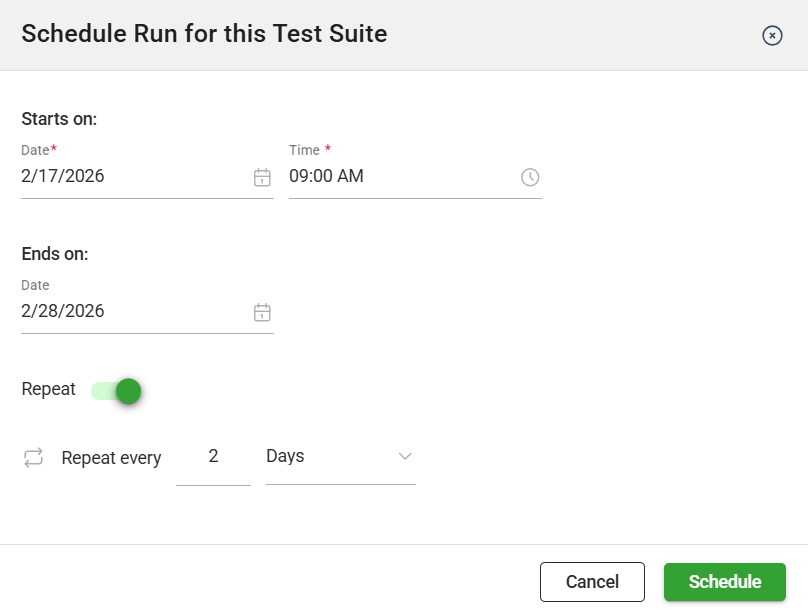The image size is (808, 616).
Task: Click the "Starts on:" heading
Action: (x=59, y=119)
